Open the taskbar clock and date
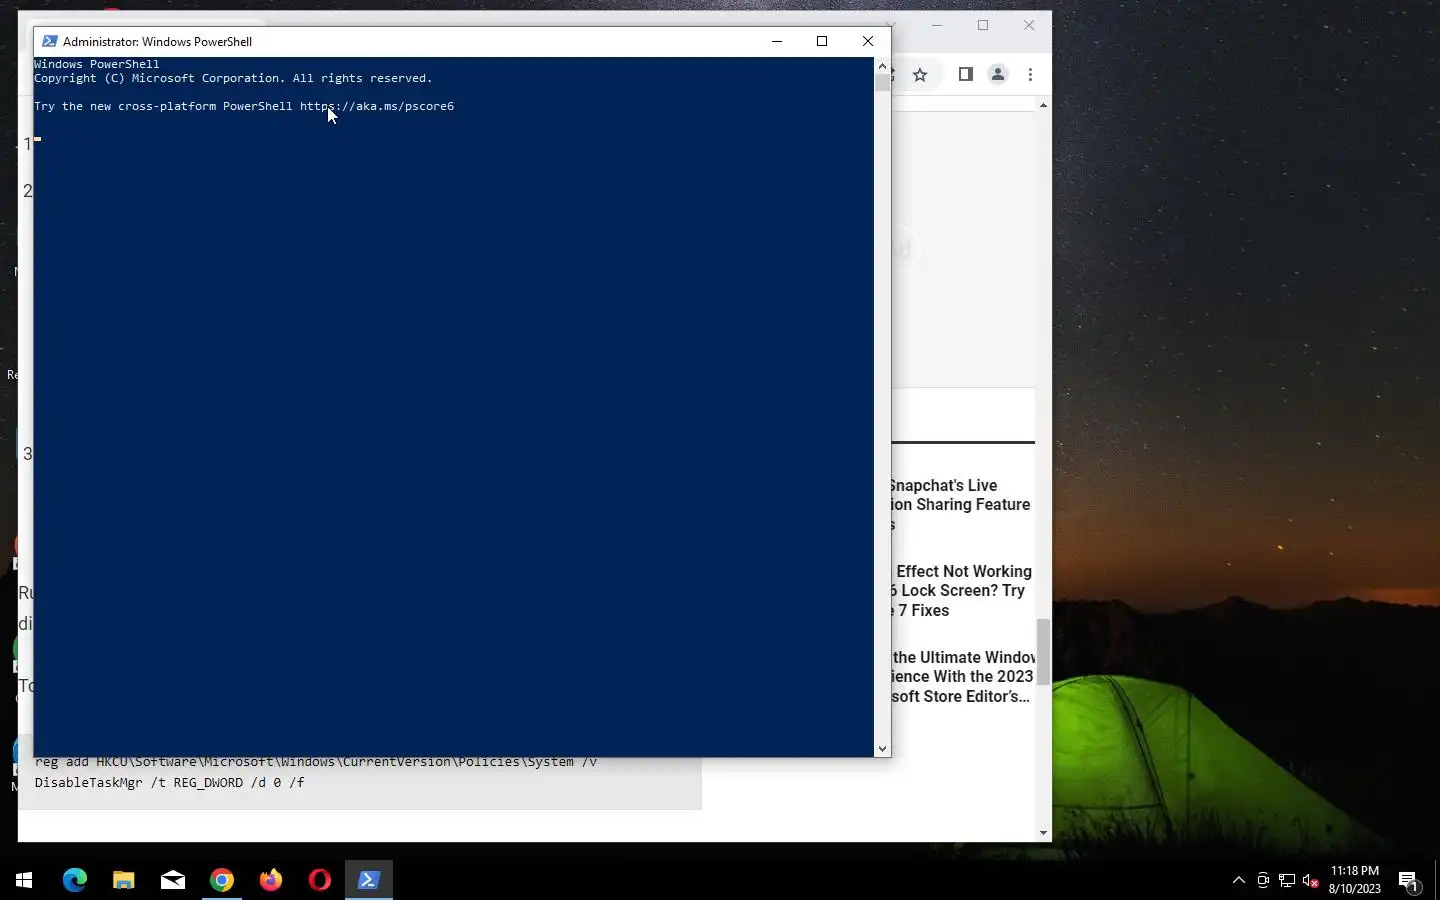The width and height of the screenshot is (1440, 900). coord(1355,880)
